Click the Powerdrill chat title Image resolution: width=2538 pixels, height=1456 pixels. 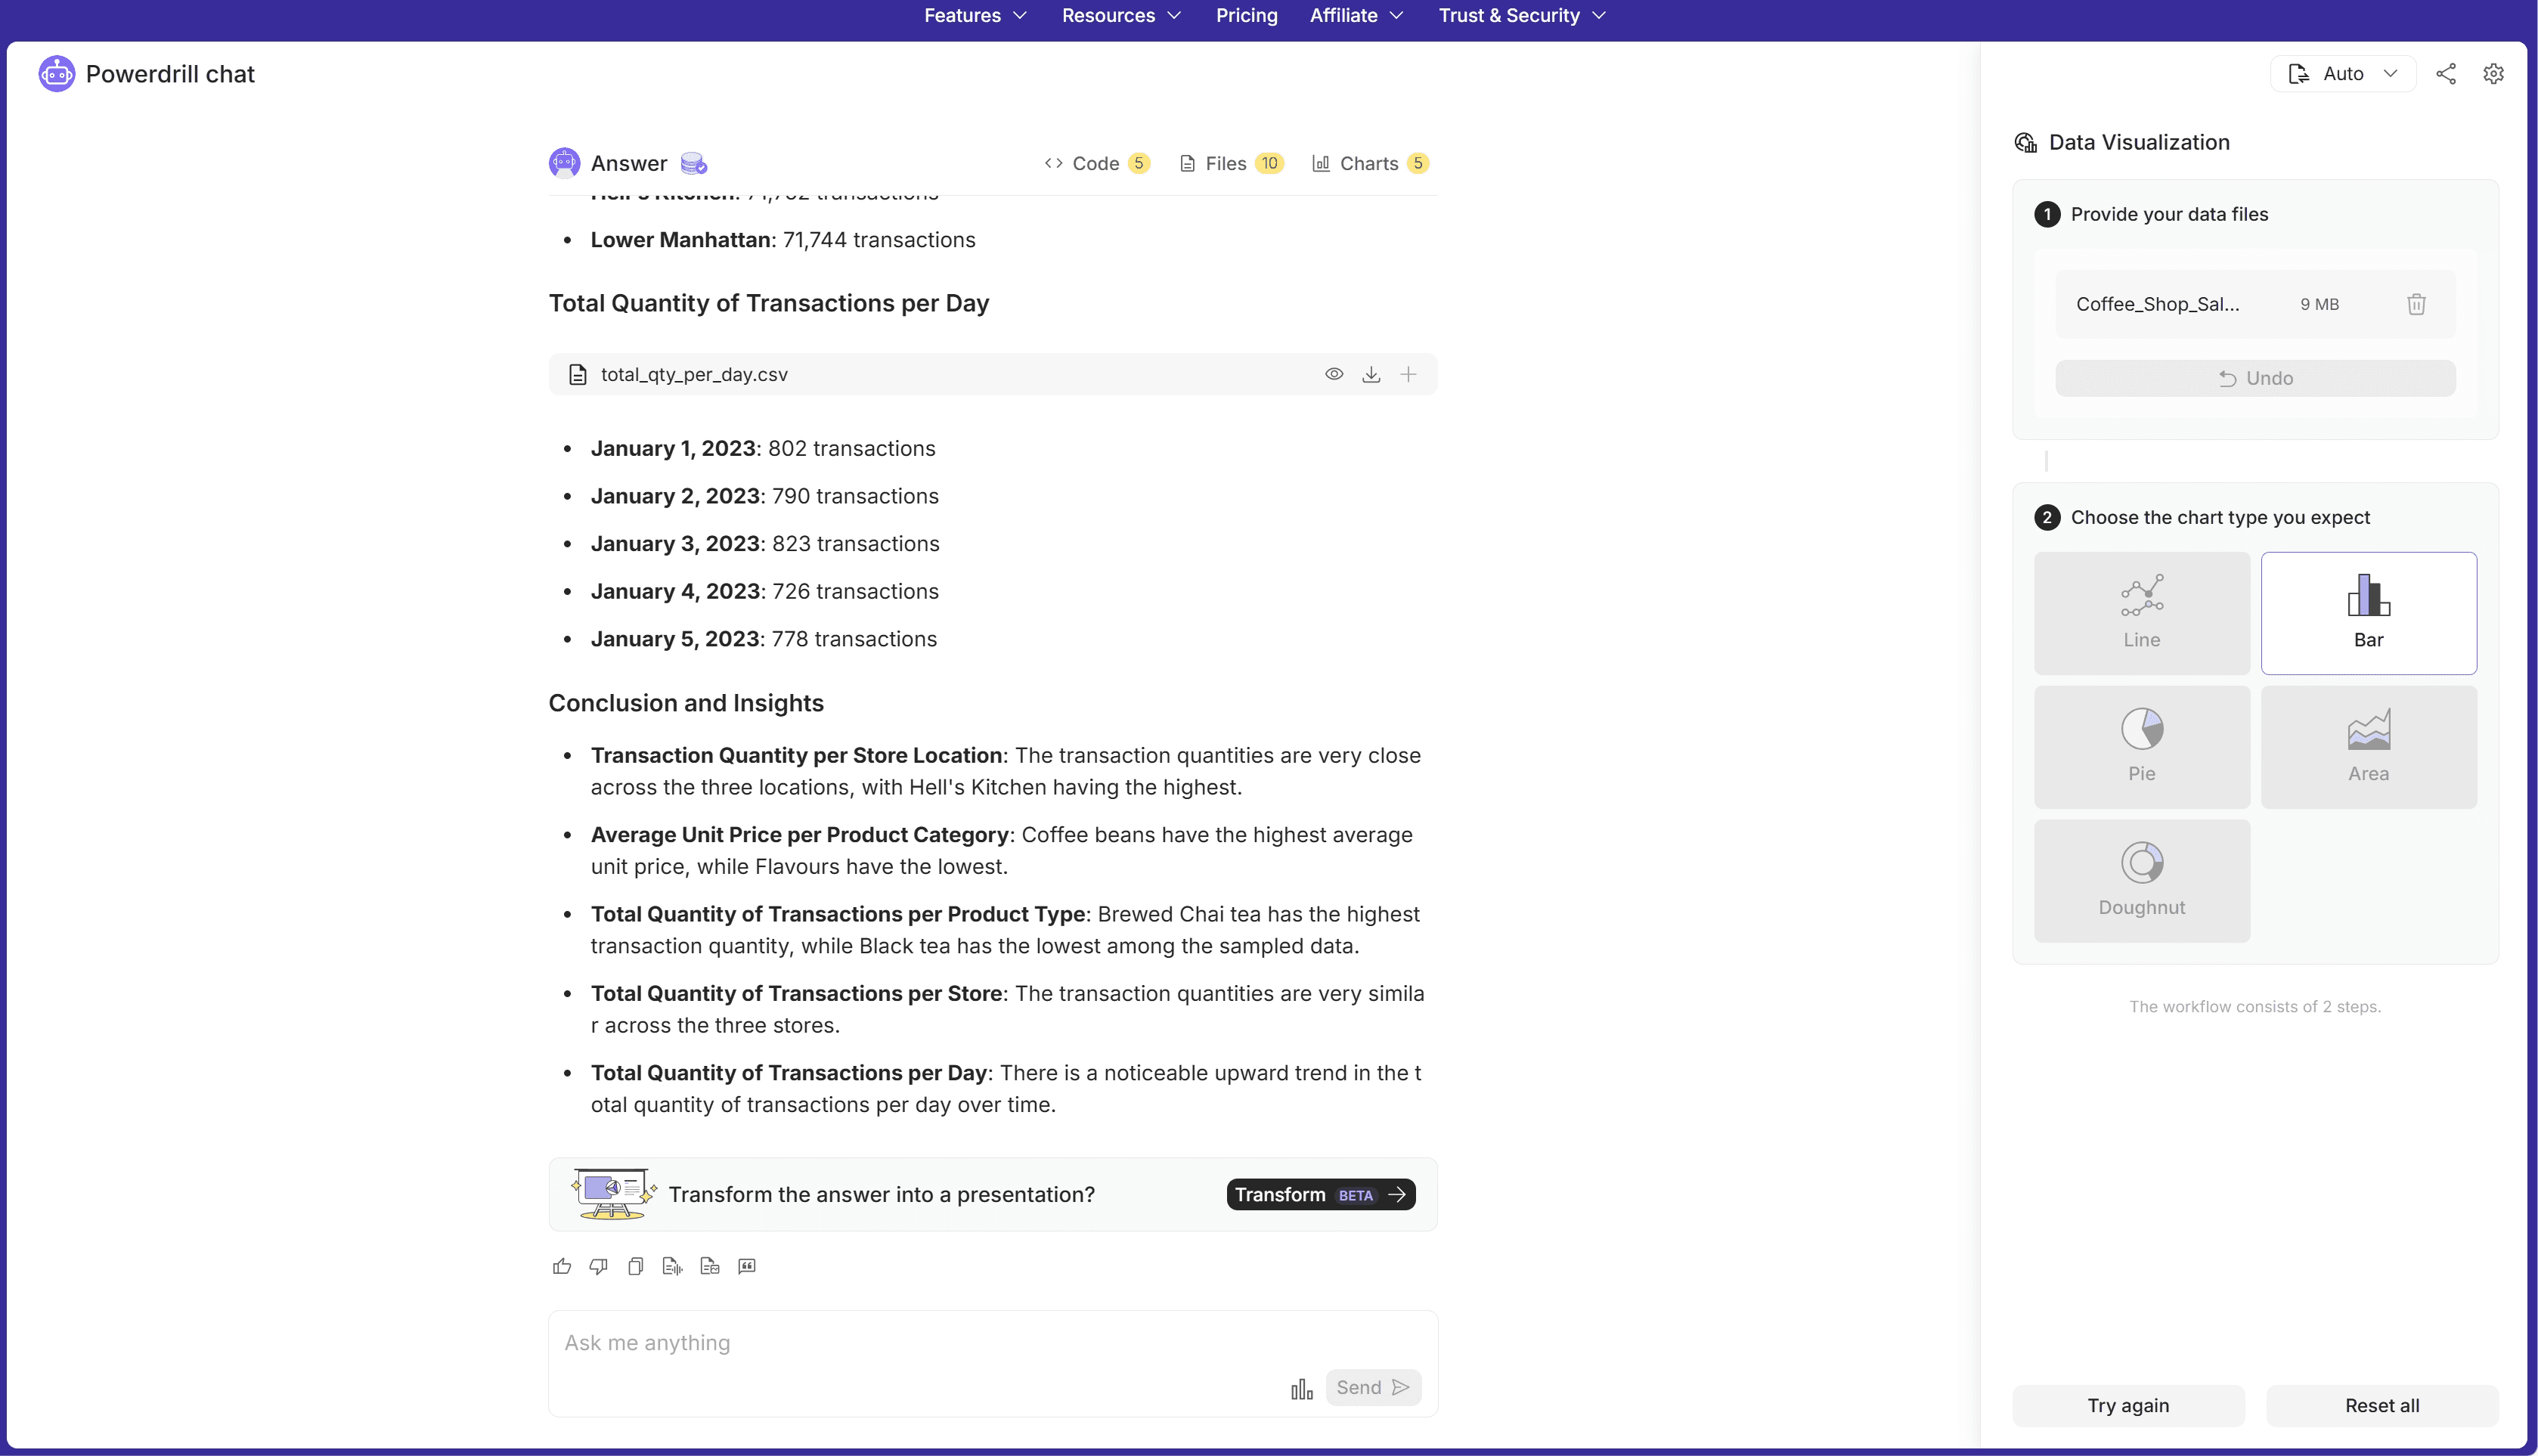(170, 74)
